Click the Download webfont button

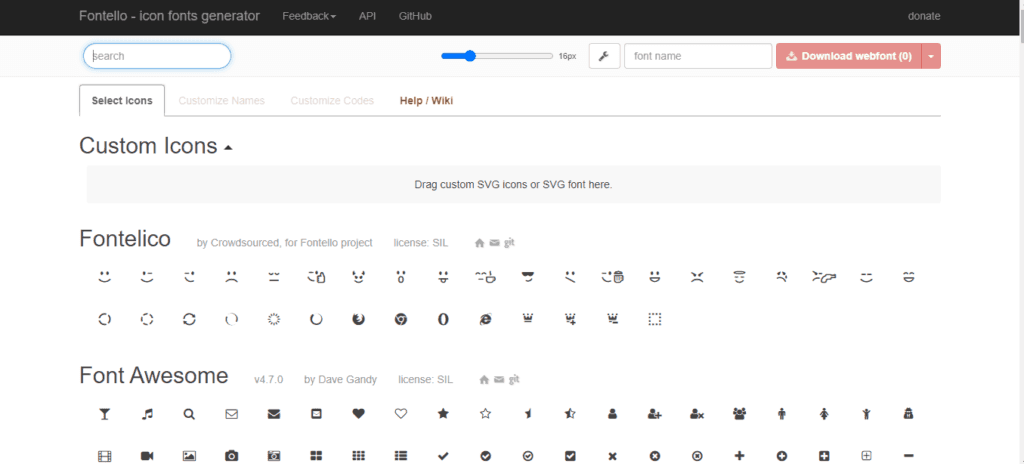pyautogui.click(x=849, y=56)
